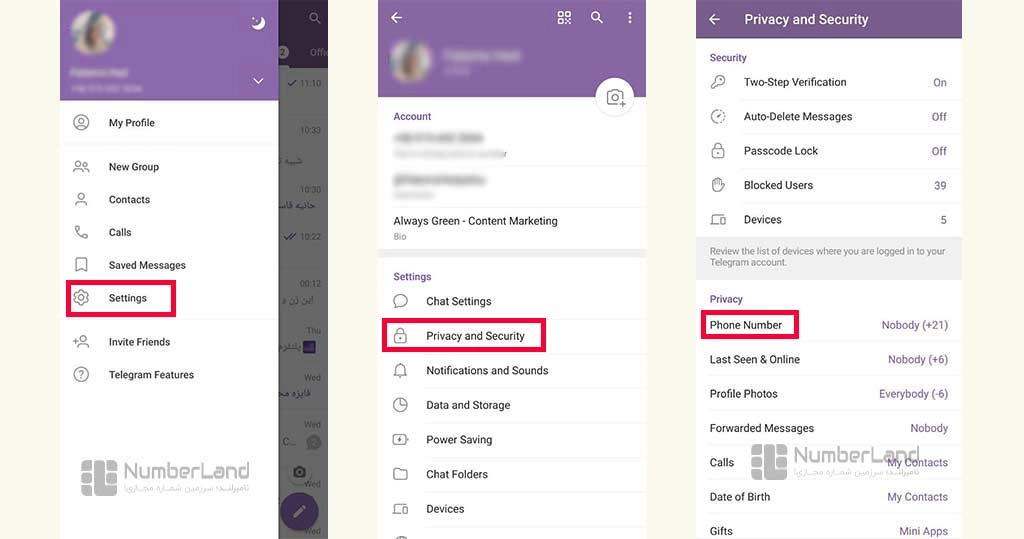The height and width of the screenshot is (539, 1024).
Task: Open the Phone Number privacy label
Action: pos(746,325)
